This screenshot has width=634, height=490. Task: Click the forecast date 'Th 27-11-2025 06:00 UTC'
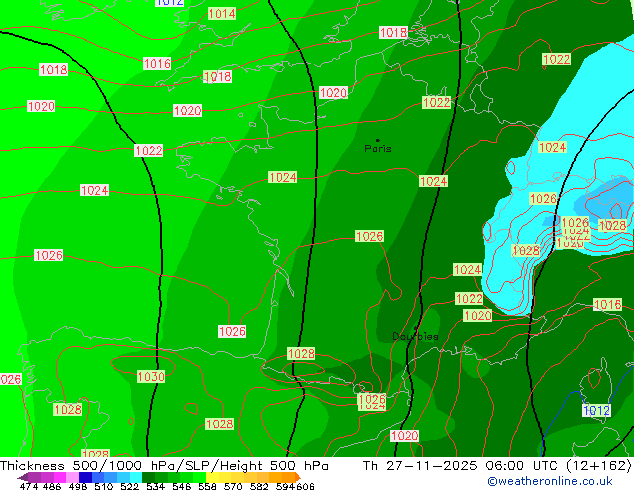pyautogui.click(x=460, y=466)
